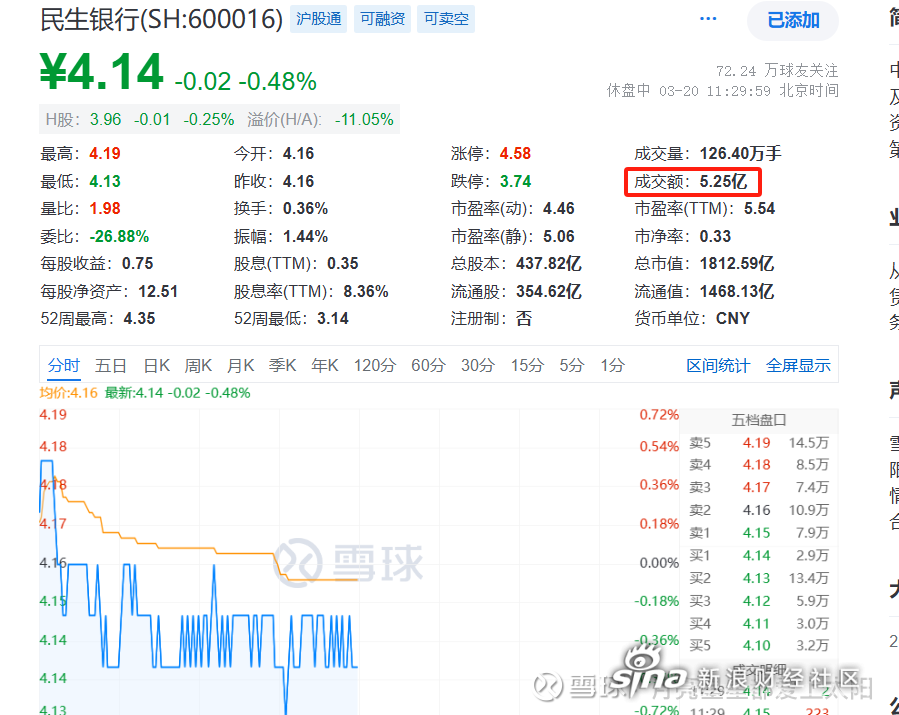Viewport: 899px width, 715px height.
Task: Click the 最高 value 4.19
Action: coord(105,154)
